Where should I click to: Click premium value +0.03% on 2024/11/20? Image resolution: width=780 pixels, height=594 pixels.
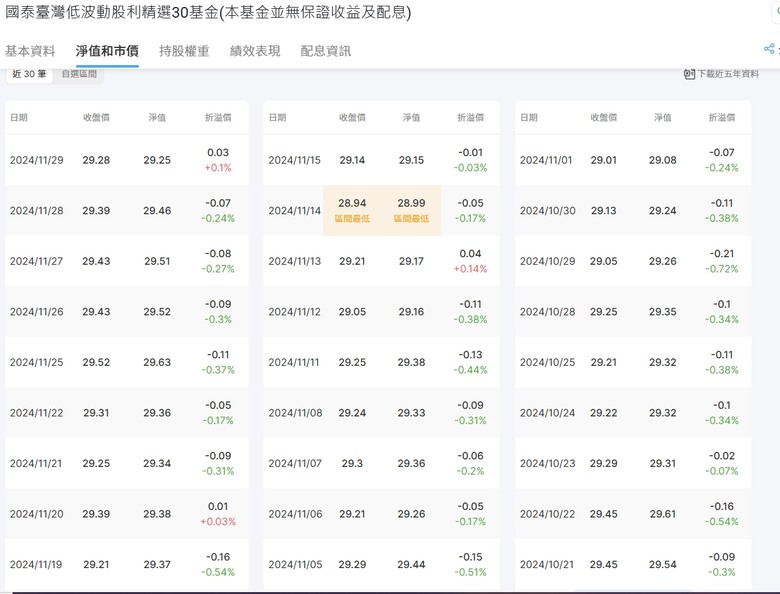[x=218, y=522]
